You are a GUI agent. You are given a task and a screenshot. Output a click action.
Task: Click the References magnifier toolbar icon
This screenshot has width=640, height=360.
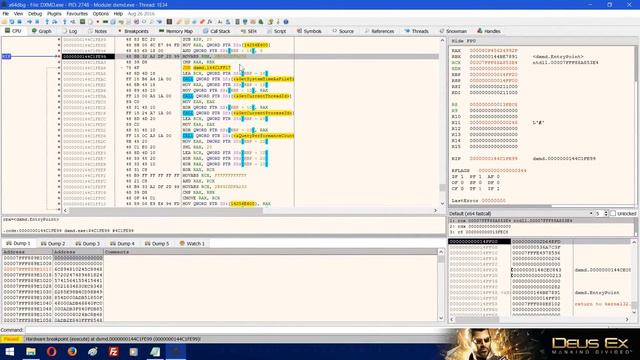point(151,22)
